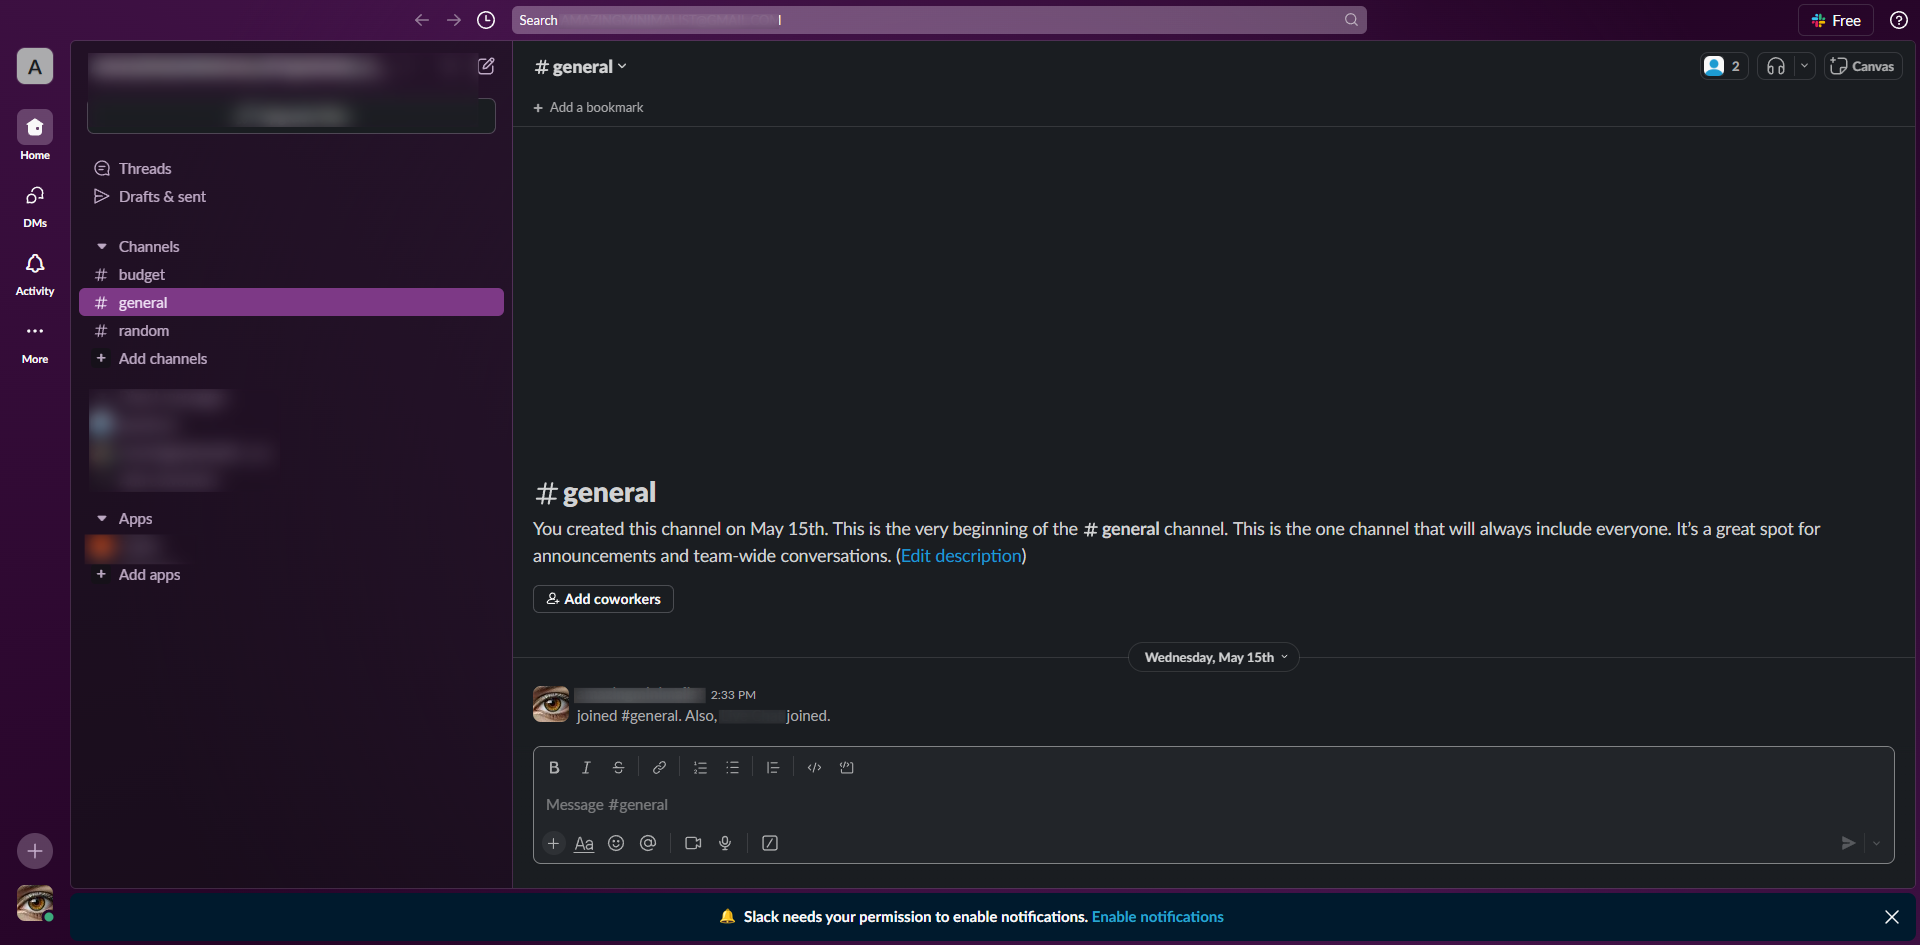The height and width of the screenshot is (945, 1920).
Task: Open the emoji picker
Action: 616,843
